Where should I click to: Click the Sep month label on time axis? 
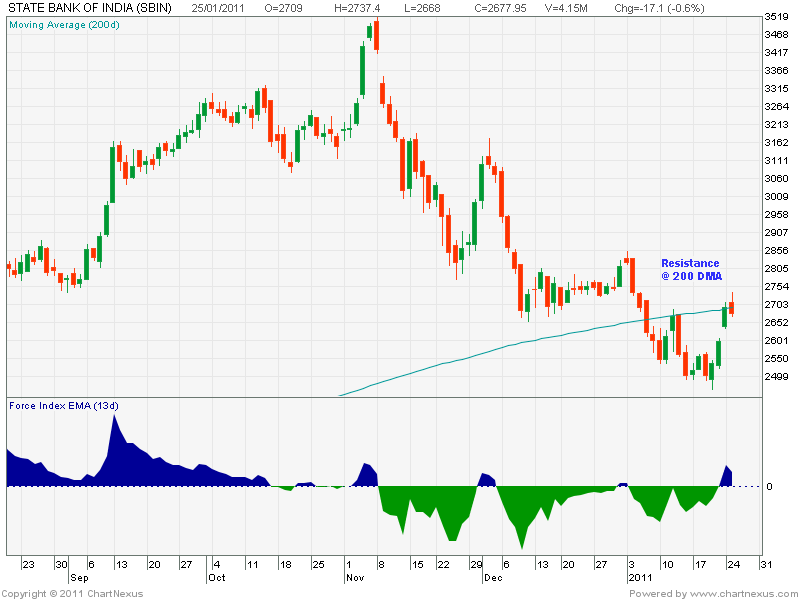tap(79, 578)
